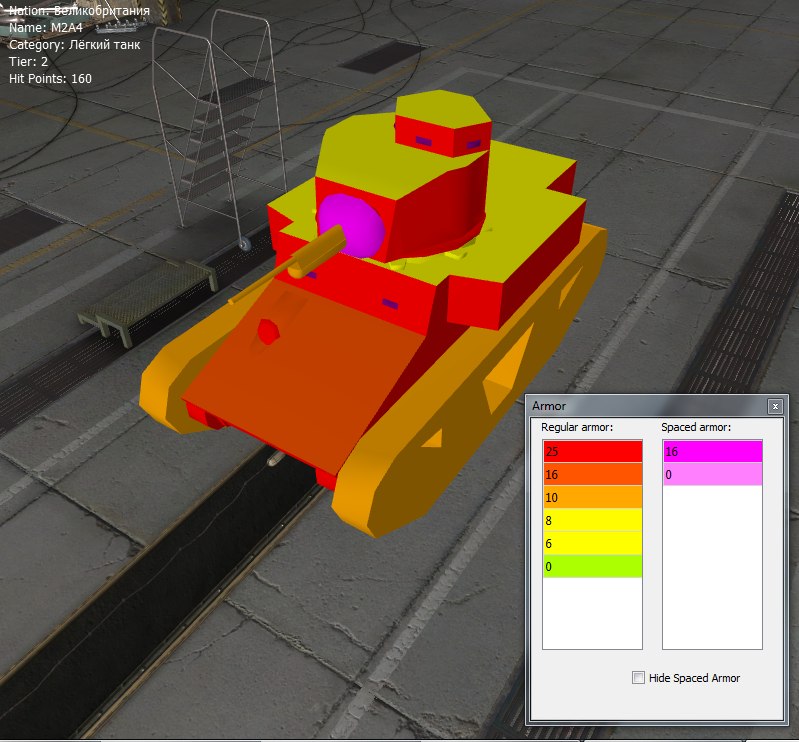The height and width of the screenshot is (742, 799).
Task: Click the tank's gun barrel
Action: tap(289, 267)
